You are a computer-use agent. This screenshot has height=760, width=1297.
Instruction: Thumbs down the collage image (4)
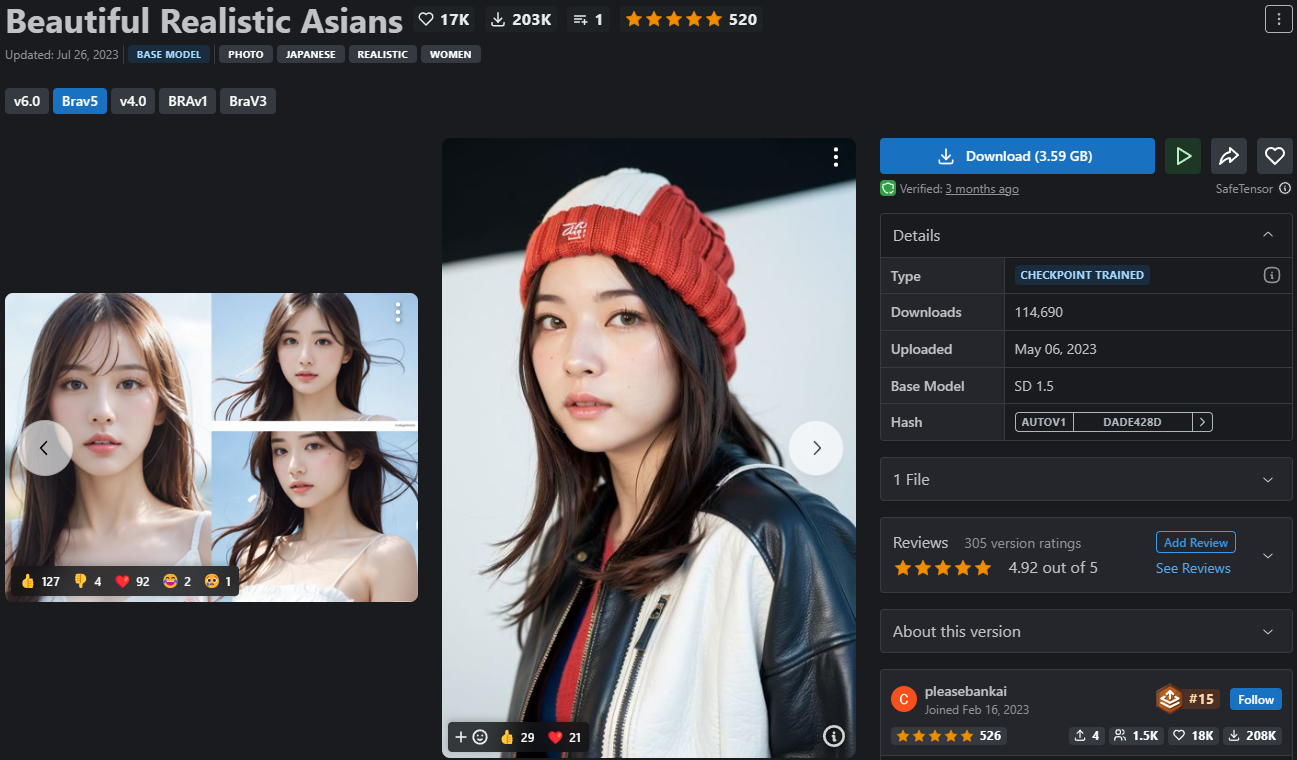point(88,581)
